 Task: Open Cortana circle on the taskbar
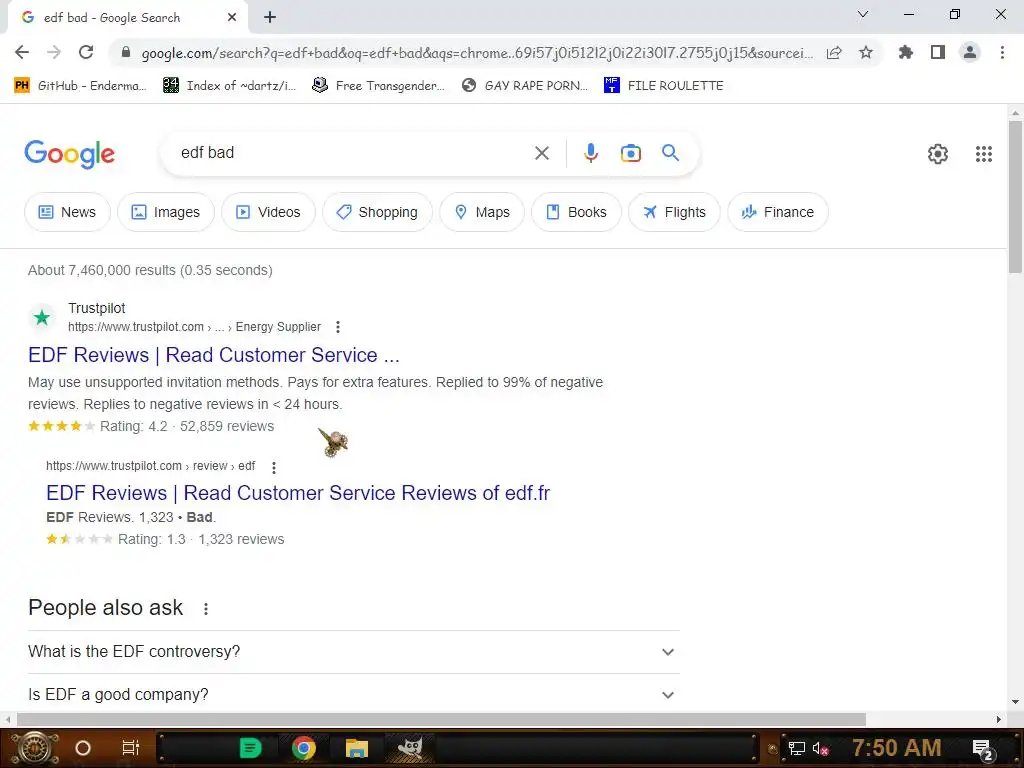click(83, 748)
